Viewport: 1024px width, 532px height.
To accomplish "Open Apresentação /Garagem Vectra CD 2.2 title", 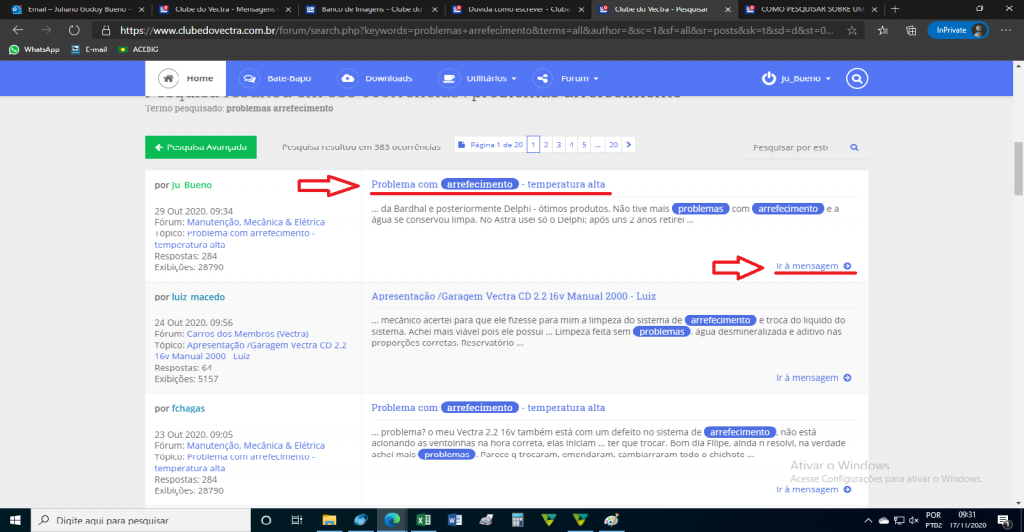I will (x=513, y=296).
